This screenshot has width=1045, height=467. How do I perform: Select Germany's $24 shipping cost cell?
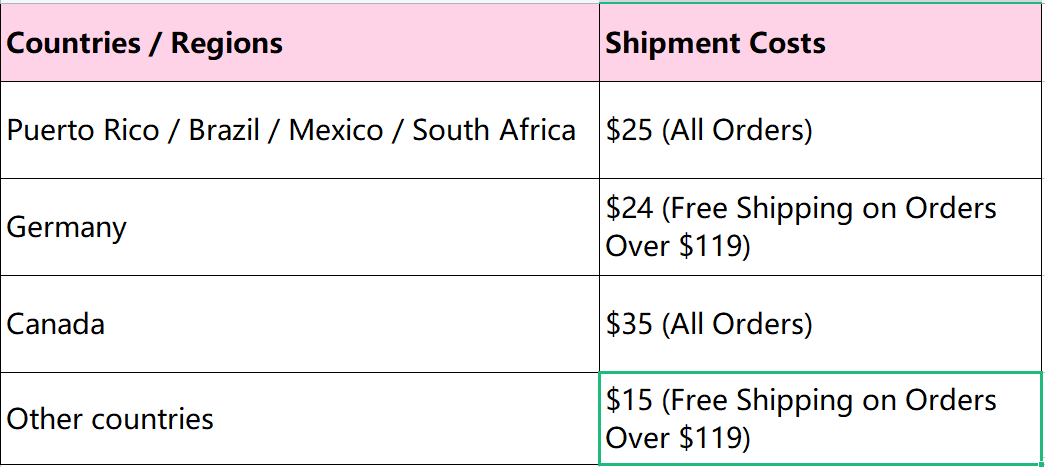[x=822, y=227]
